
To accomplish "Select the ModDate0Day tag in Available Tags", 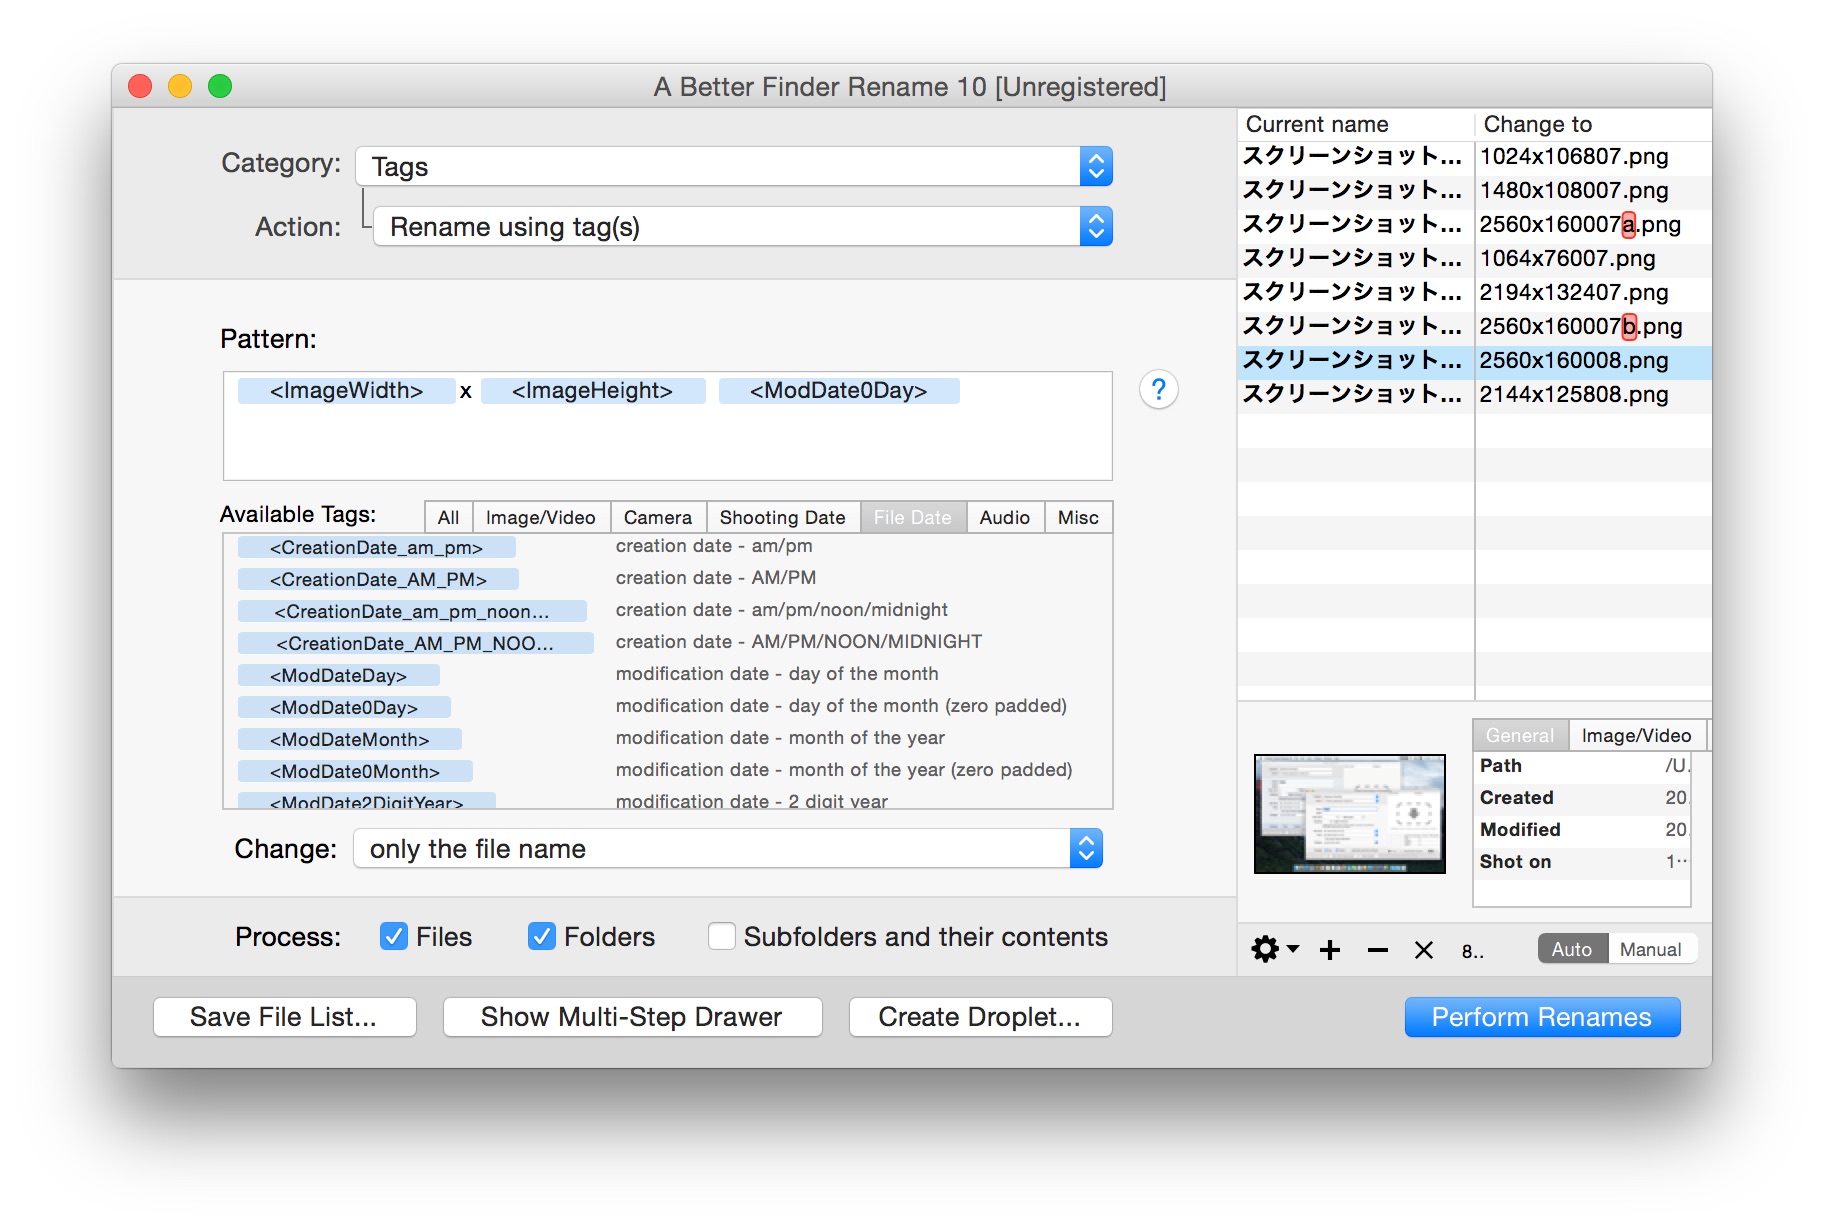I will click(344, 707).
